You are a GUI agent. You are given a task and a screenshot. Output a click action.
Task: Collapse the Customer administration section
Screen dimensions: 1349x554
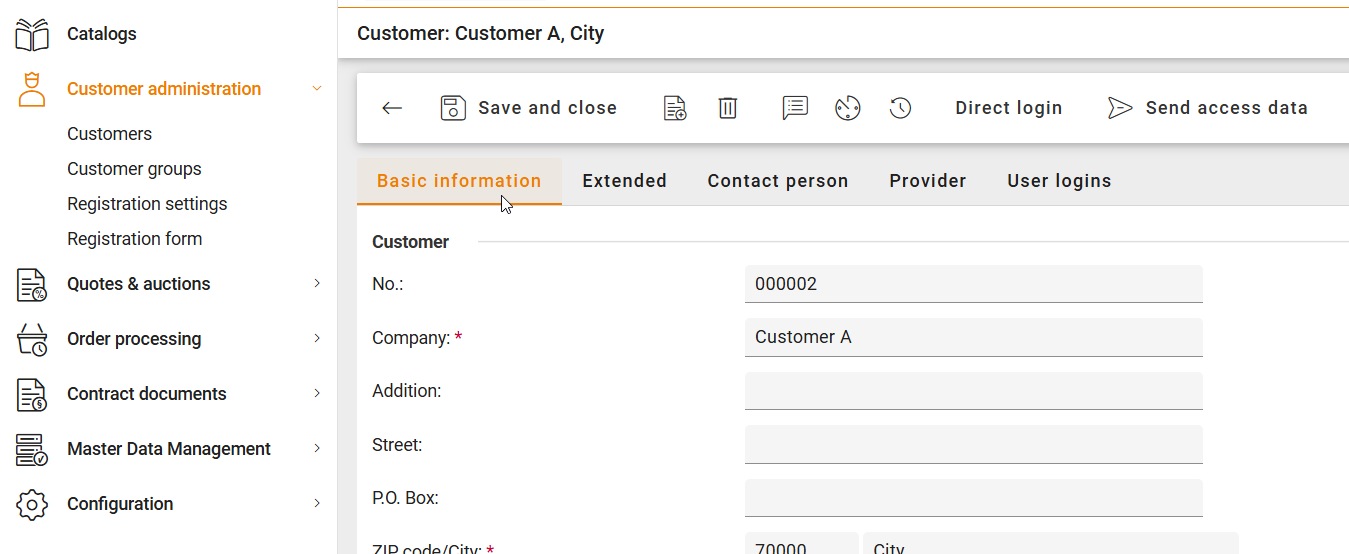click(317, 89)
